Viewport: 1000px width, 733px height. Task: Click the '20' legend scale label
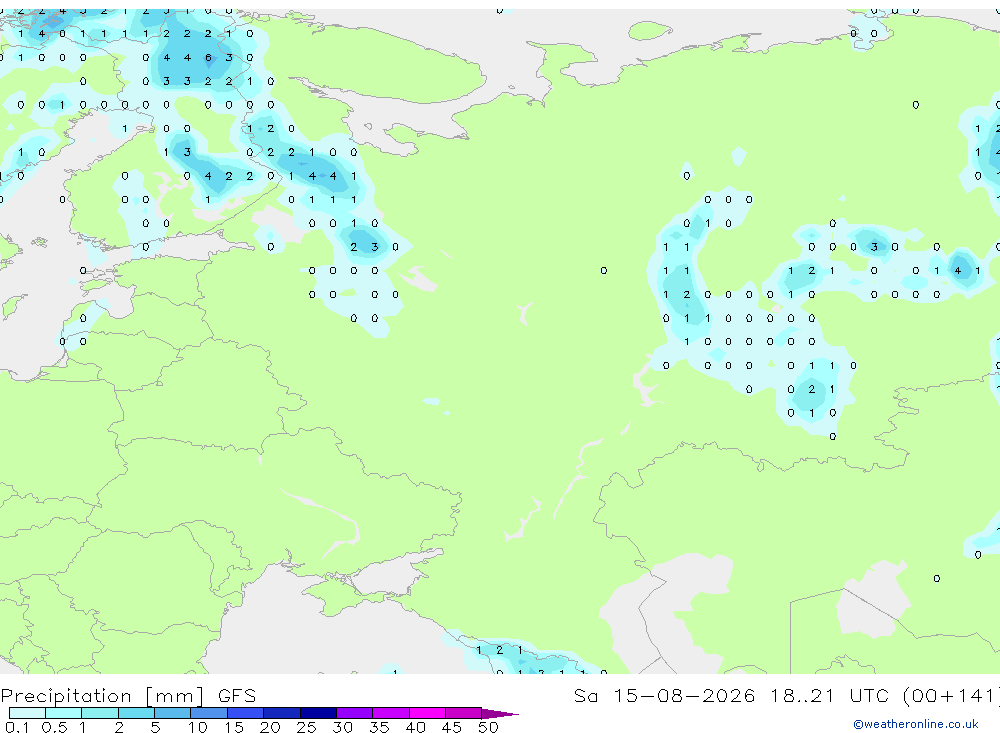270,727
